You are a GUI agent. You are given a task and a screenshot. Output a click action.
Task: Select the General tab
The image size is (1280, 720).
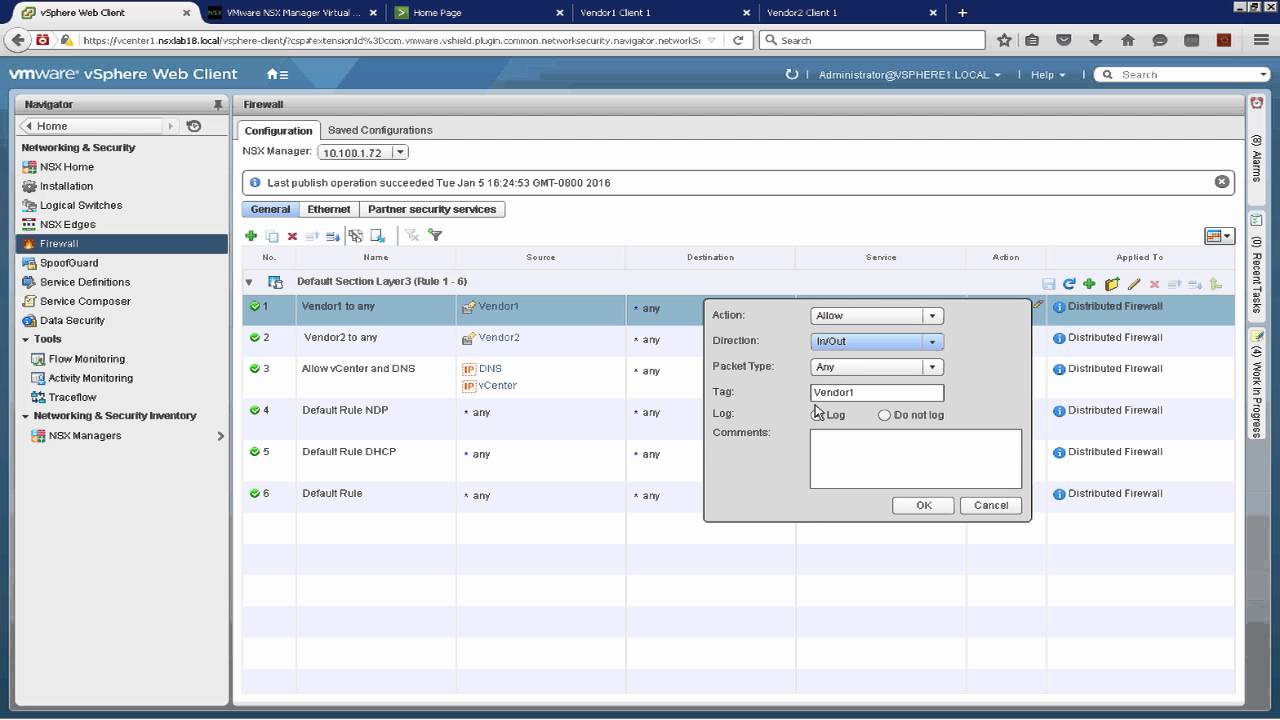271,209
